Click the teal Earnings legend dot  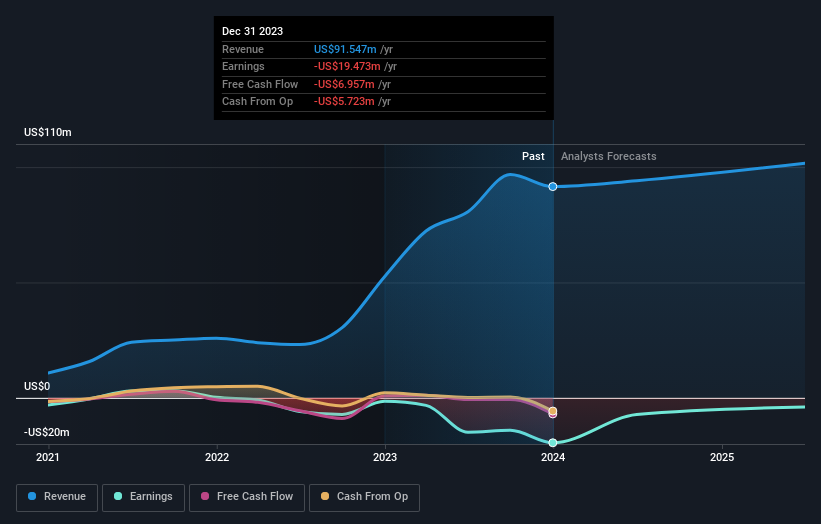pyautogui.click(x=118, y=496)
